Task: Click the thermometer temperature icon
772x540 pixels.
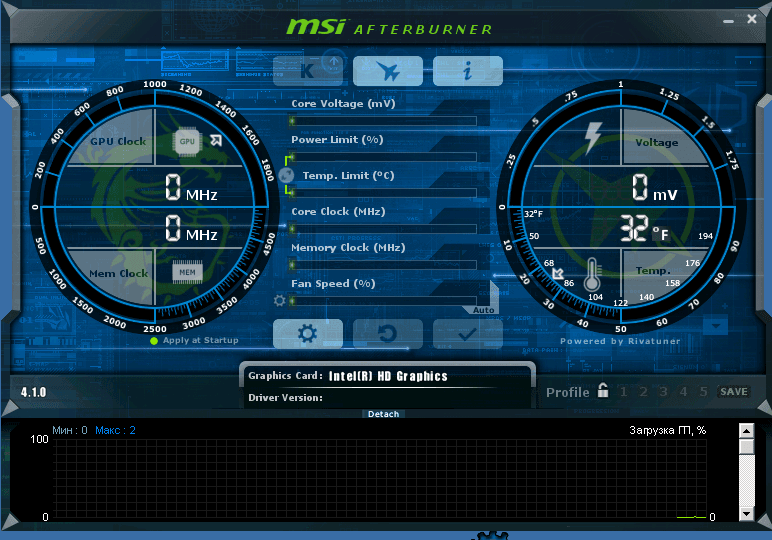Action: [592, 274]
